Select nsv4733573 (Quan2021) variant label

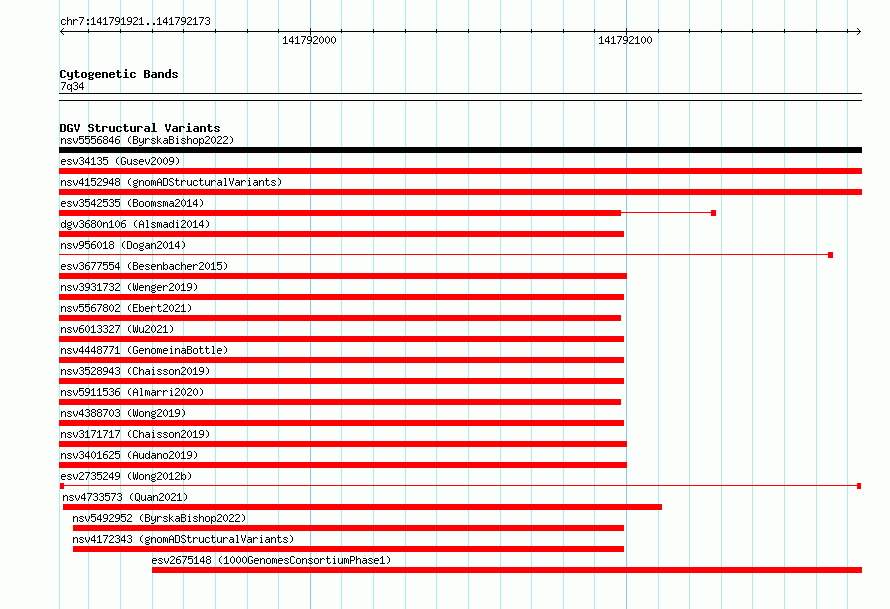point(125,497)
